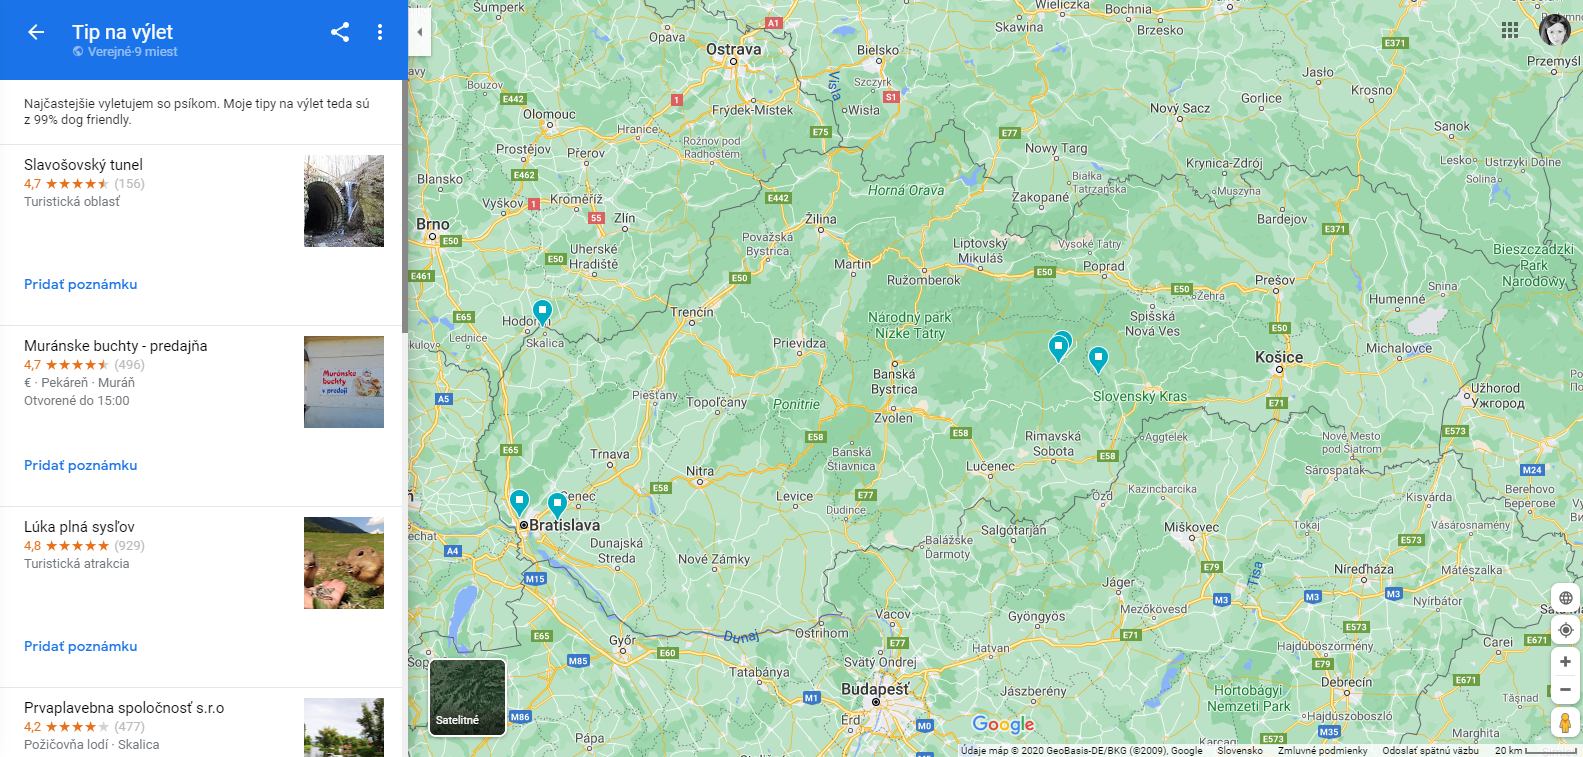Viewport: 1583px width, 757px height.
Task: Switch to the Satelitné map layer
Action: 467,697
